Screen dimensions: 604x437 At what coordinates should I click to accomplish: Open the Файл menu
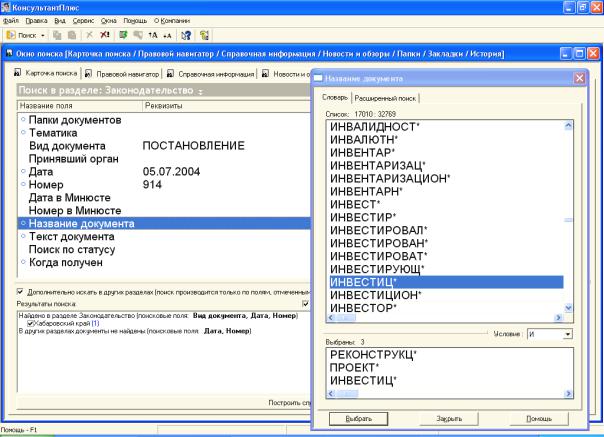(x=10, y=21)
